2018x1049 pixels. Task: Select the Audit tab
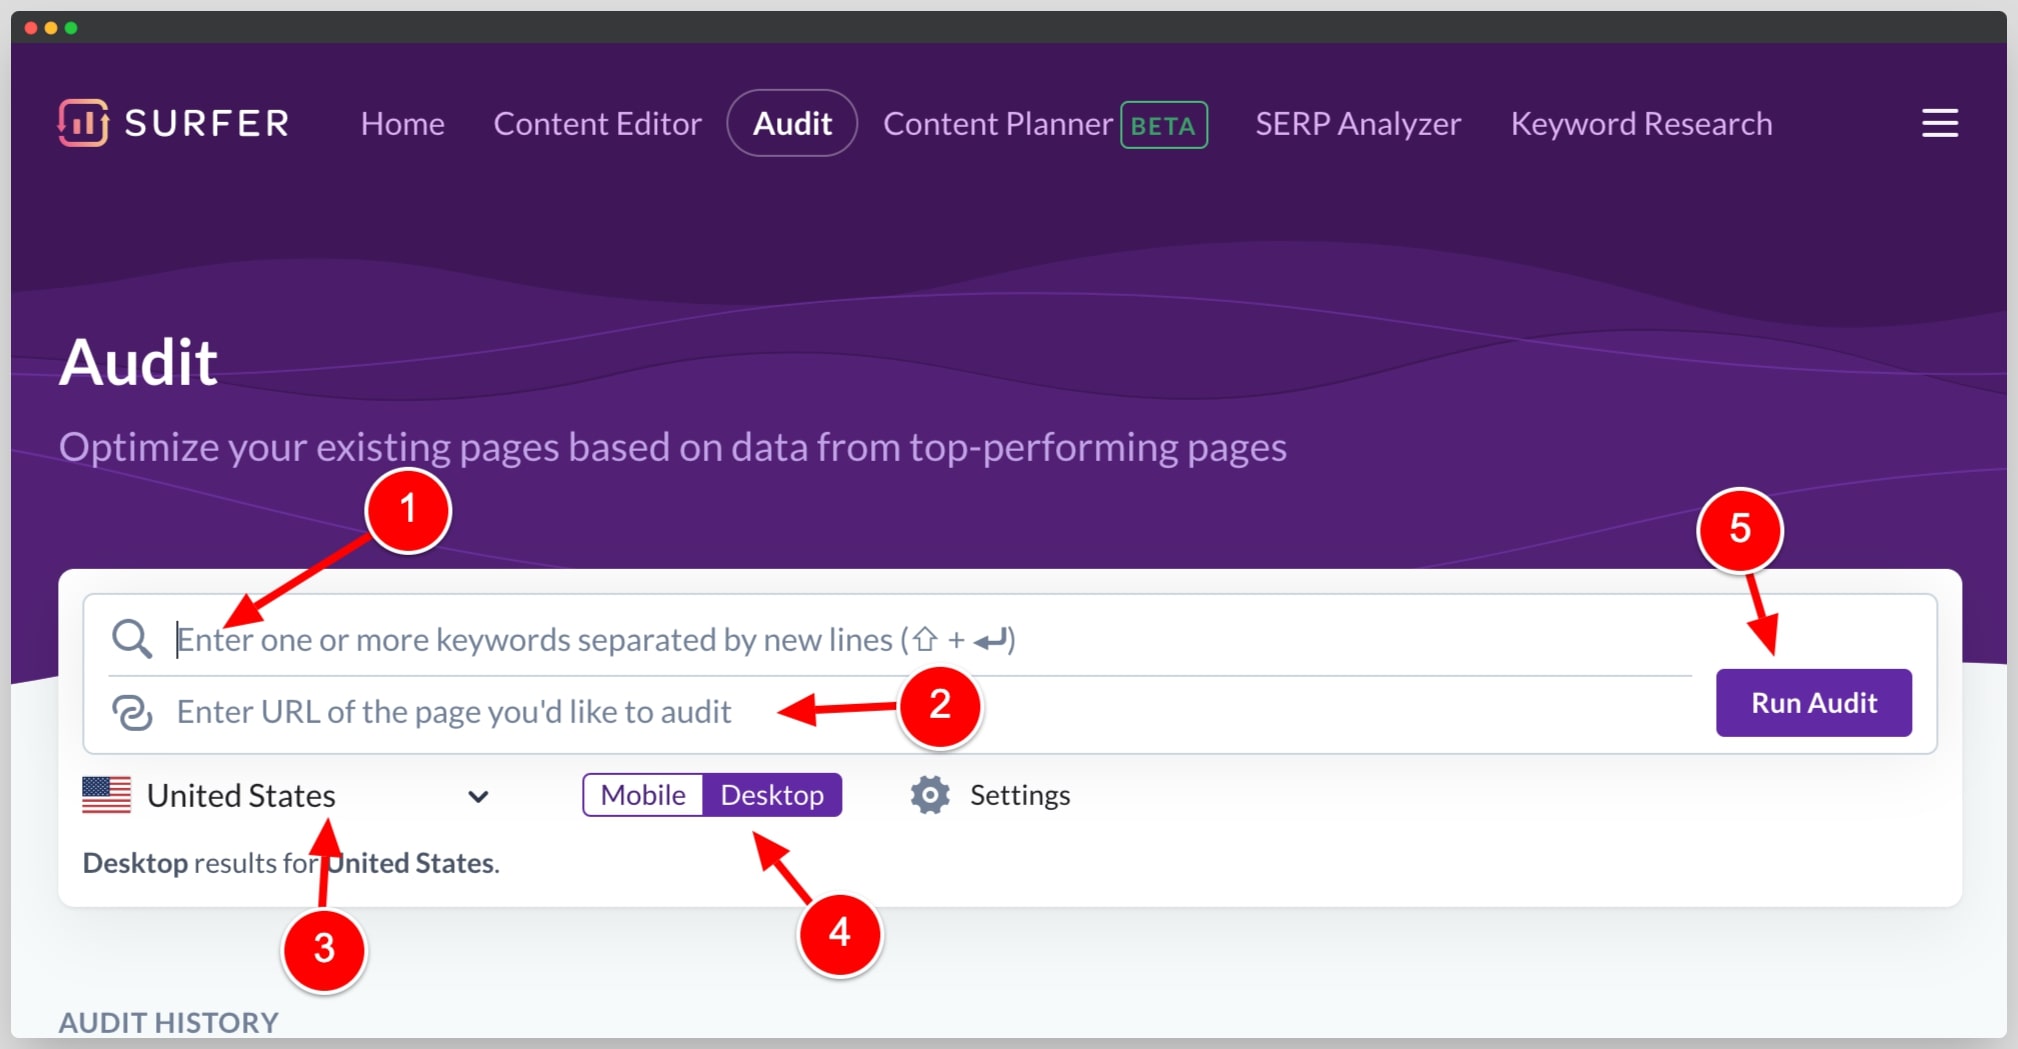point(791,123)
